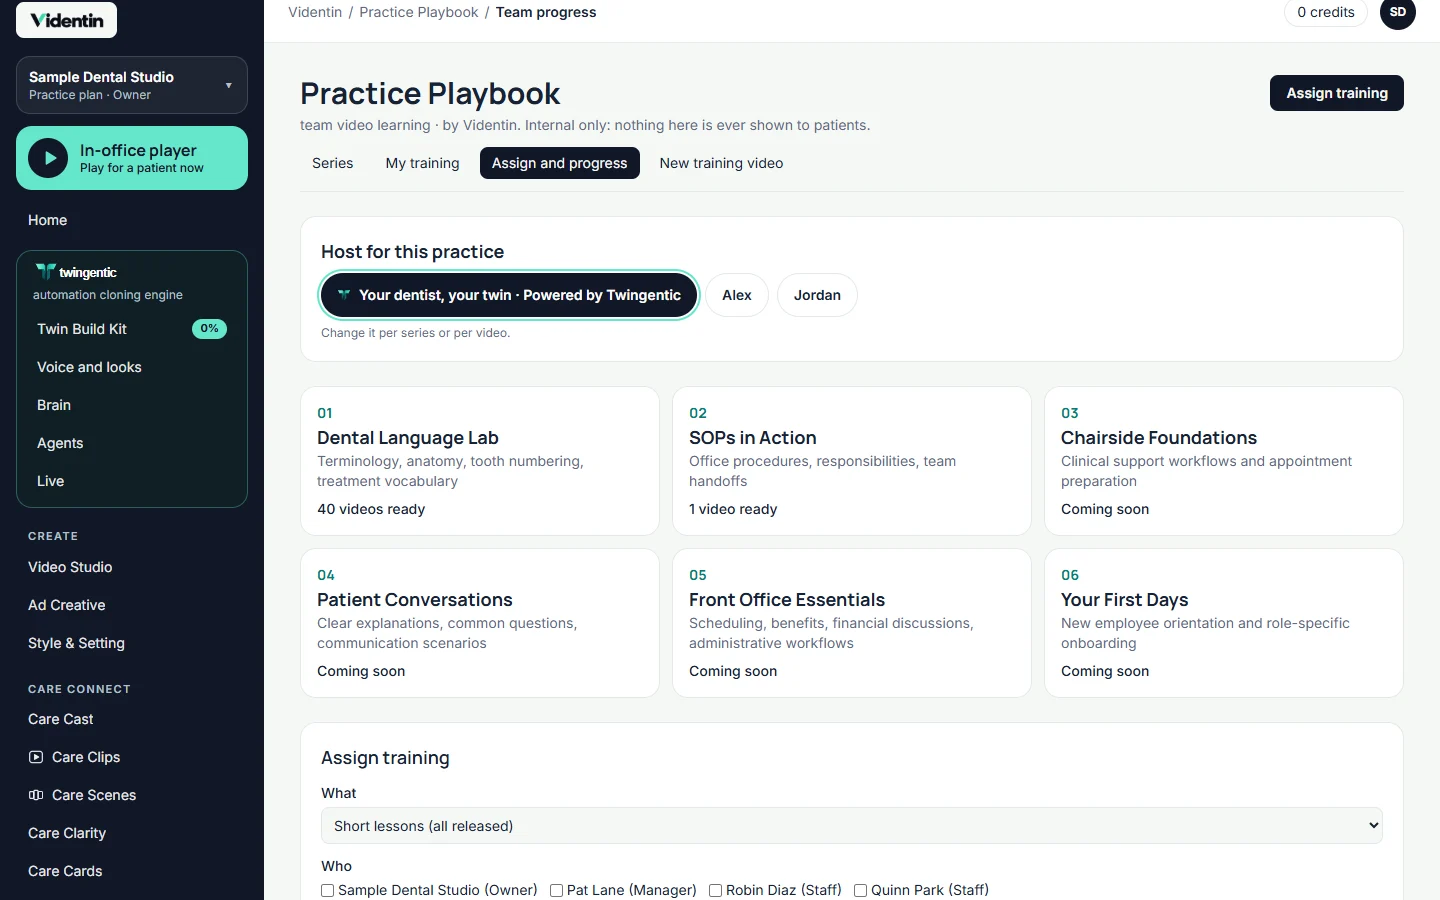Open Style & Setting

[132, 643]
